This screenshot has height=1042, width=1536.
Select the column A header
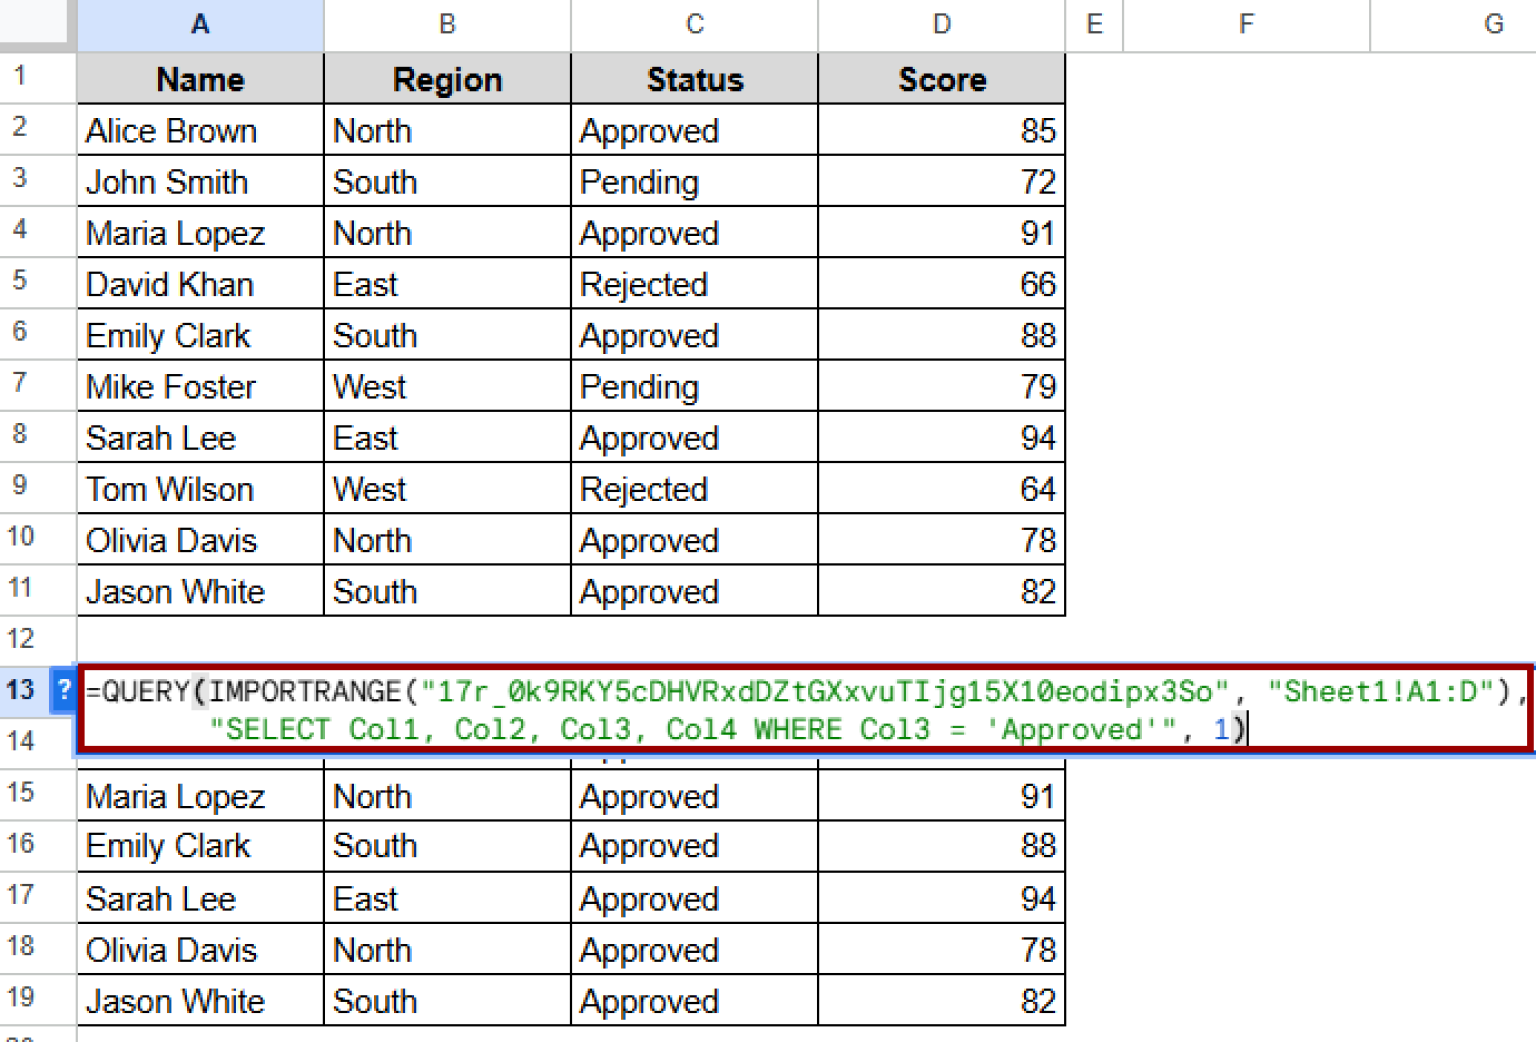pos(199,24)
